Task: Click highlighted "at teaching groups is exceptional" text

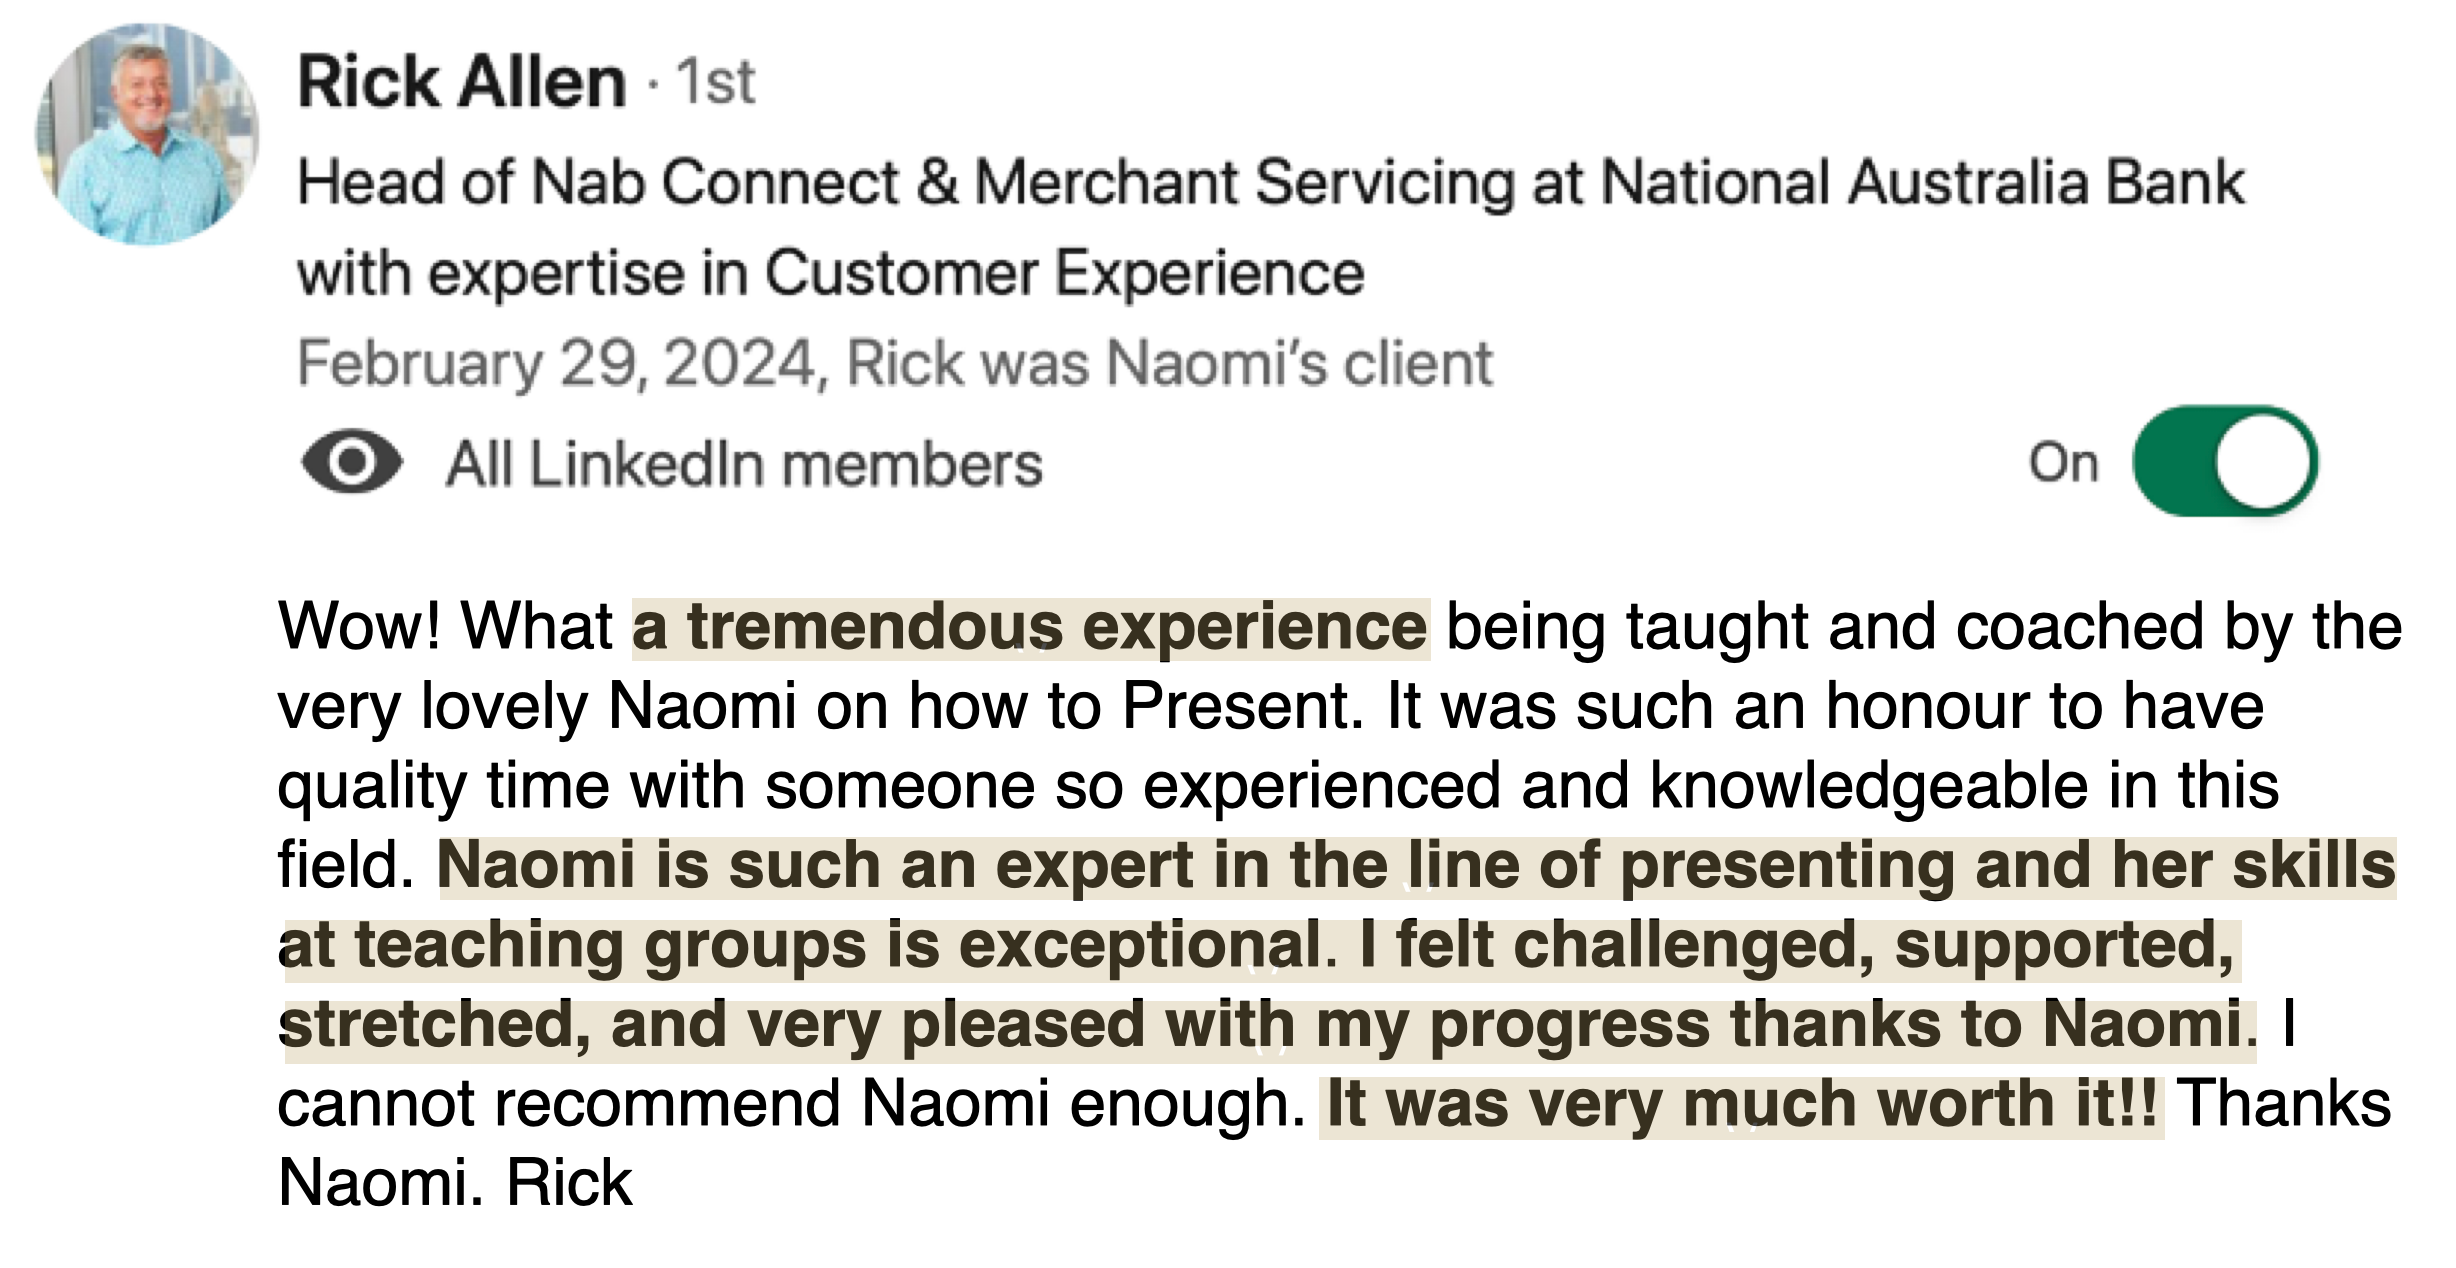Action: coord(799,946)
